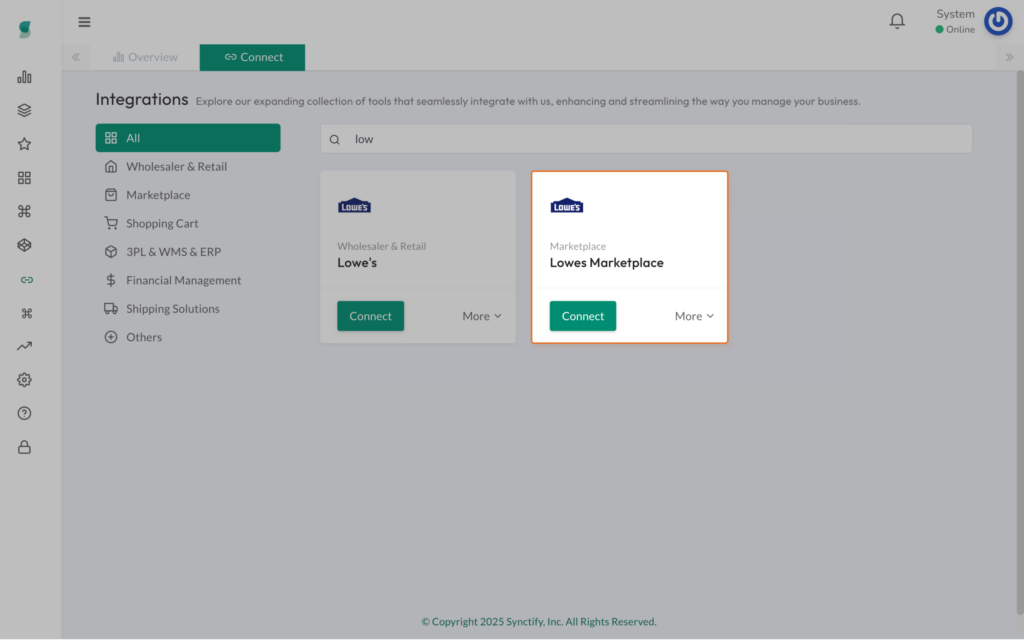The image size is (1024, 640).
Task: Switch to the Overview tab
Action: coord(145,57)
